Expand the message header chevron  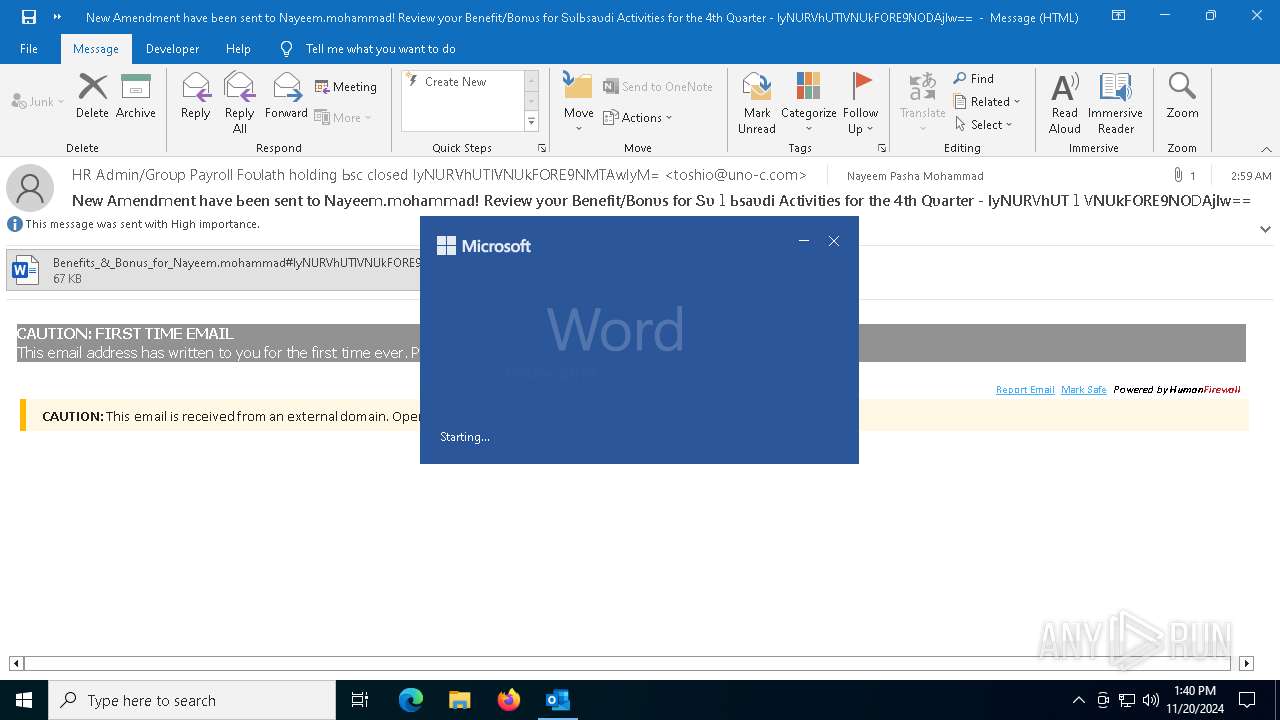[1265, 229]
